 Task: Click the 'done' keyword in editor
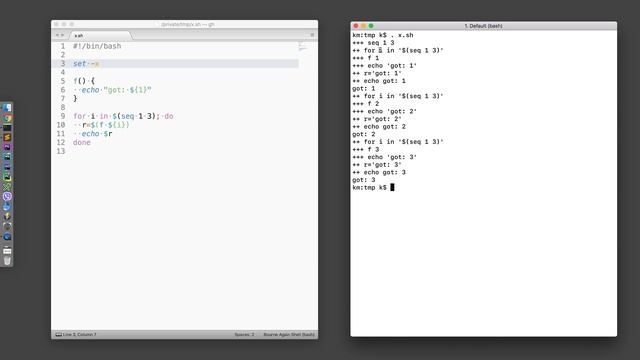point(82,142)
